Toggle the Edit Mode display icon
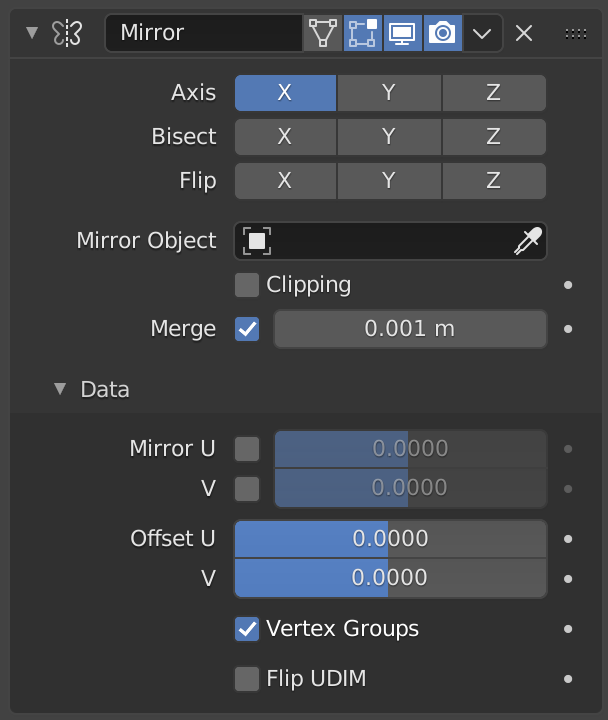This screenshot has height=720, width=608. click(x=362, y=33)
